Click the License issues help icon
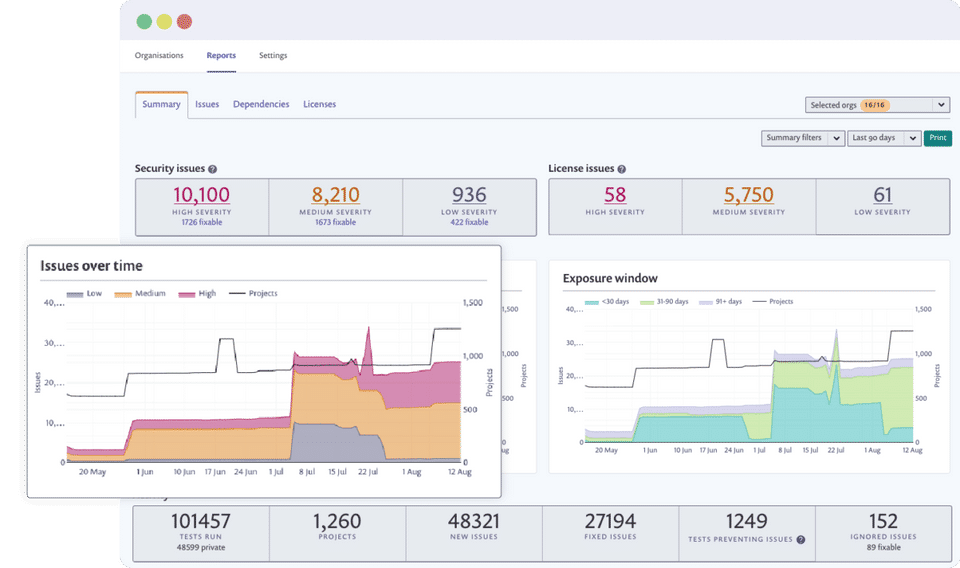 tap(622, 170)
